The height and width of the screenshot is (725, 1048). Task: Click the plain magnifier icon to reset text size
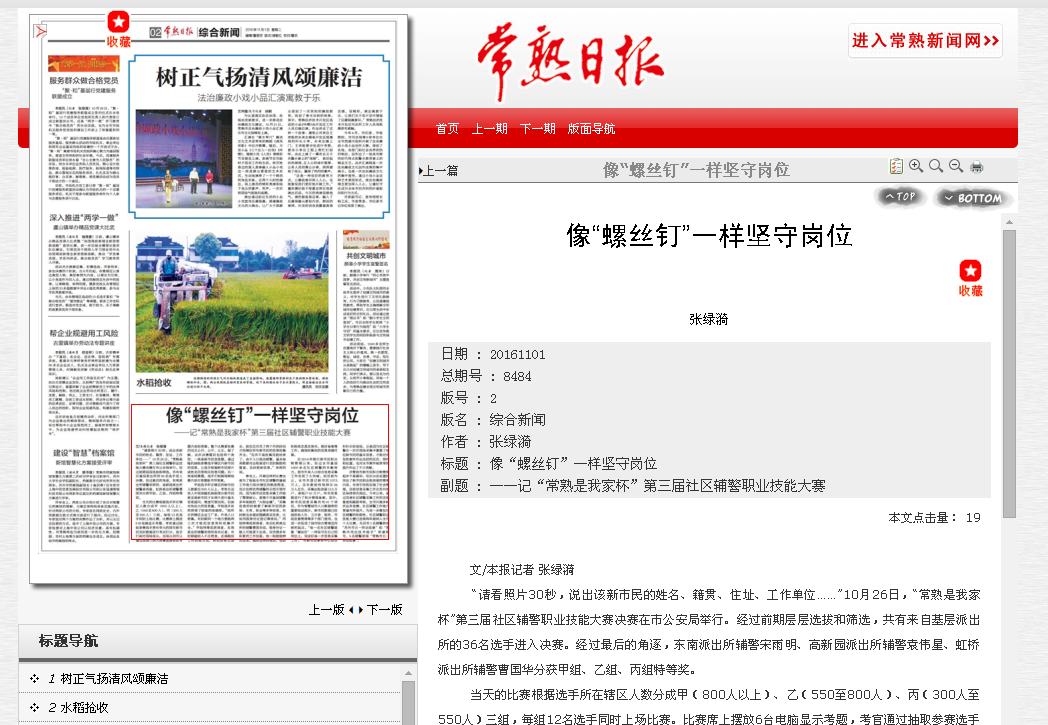pos(936,166)
